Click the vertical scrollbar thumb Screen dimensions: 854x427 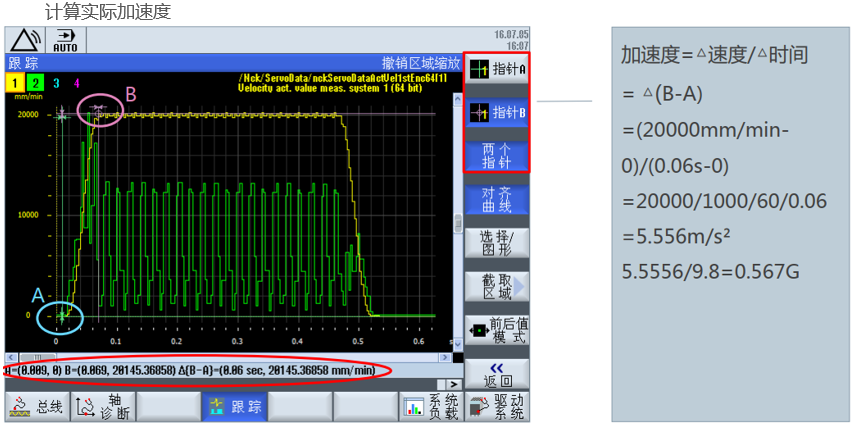pyautogui.click(x=458, y=223)
